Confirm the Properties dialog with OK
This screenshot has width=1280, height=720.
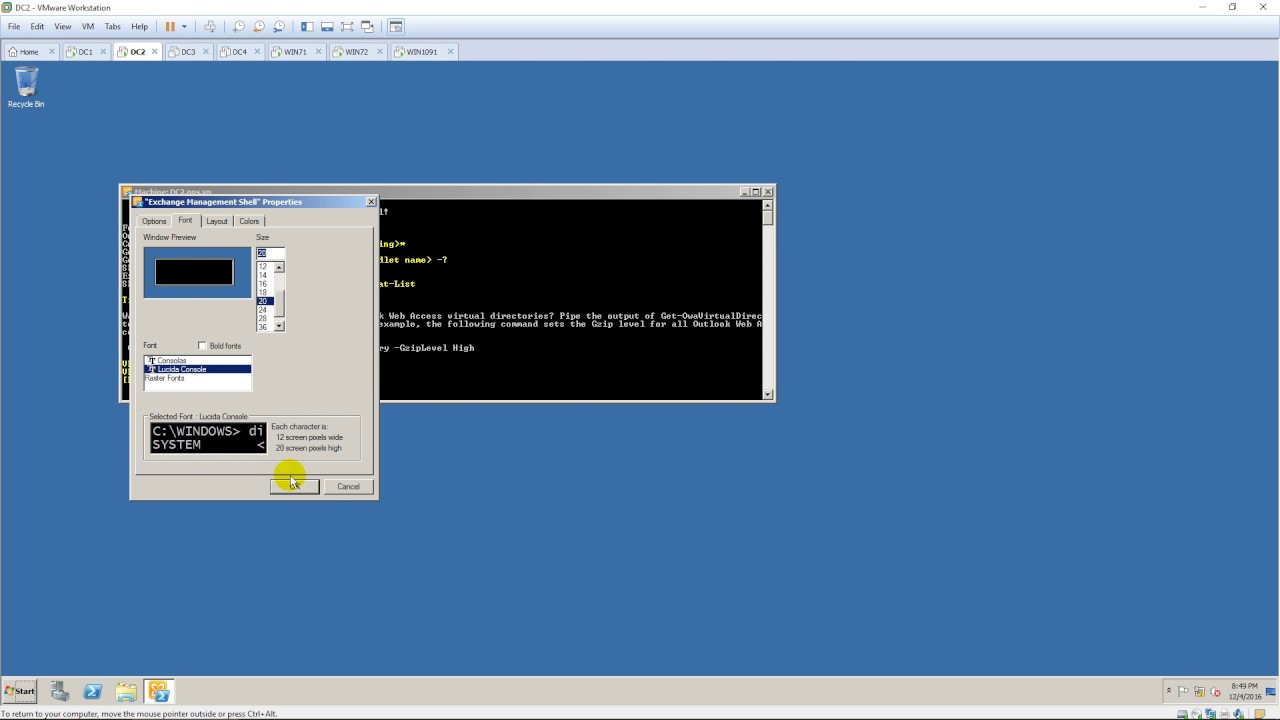tap(294, 486)
